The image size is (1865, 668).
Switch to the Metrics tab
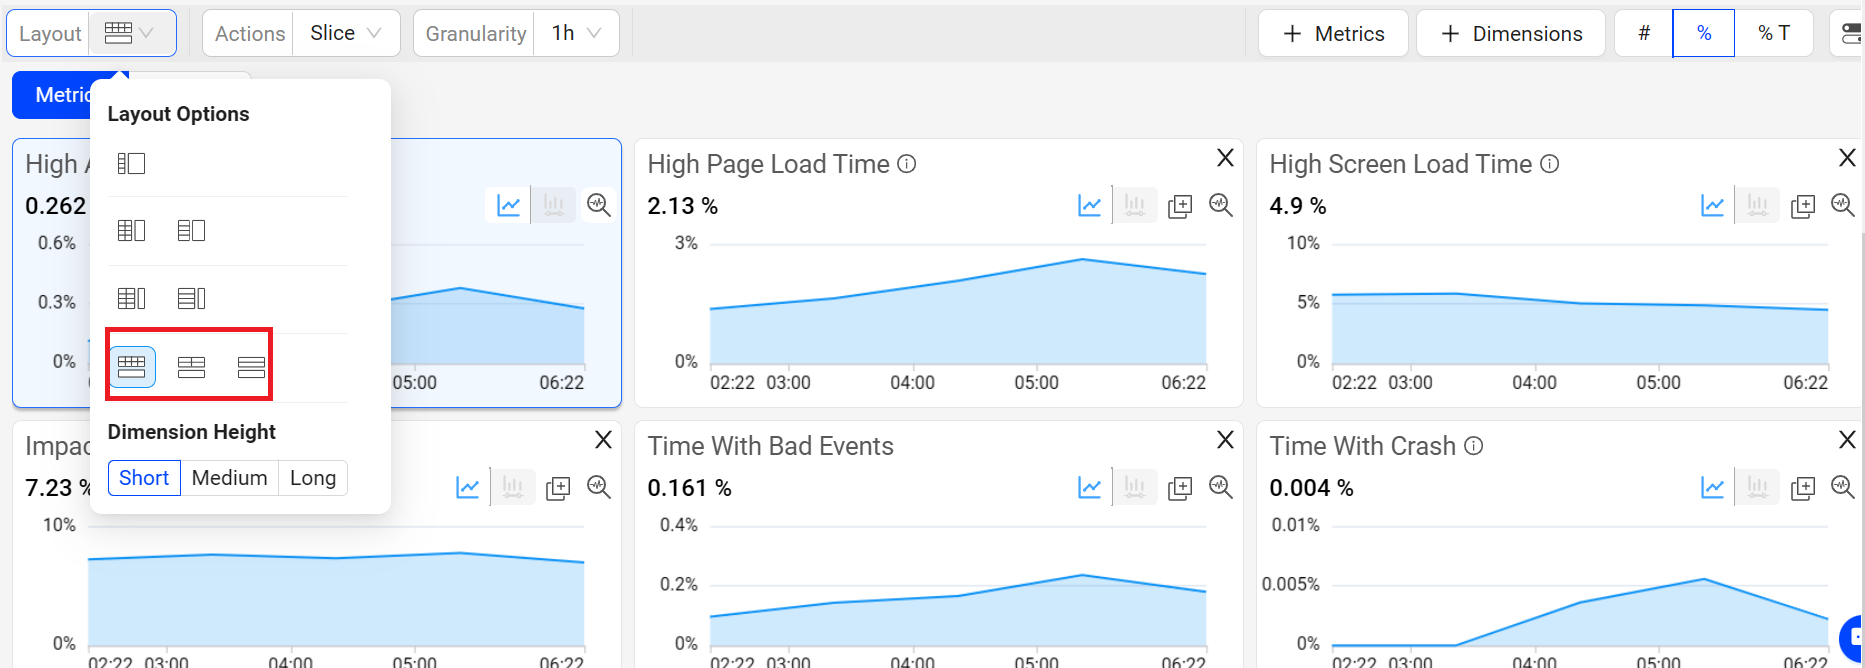click(x=62, y=95)
